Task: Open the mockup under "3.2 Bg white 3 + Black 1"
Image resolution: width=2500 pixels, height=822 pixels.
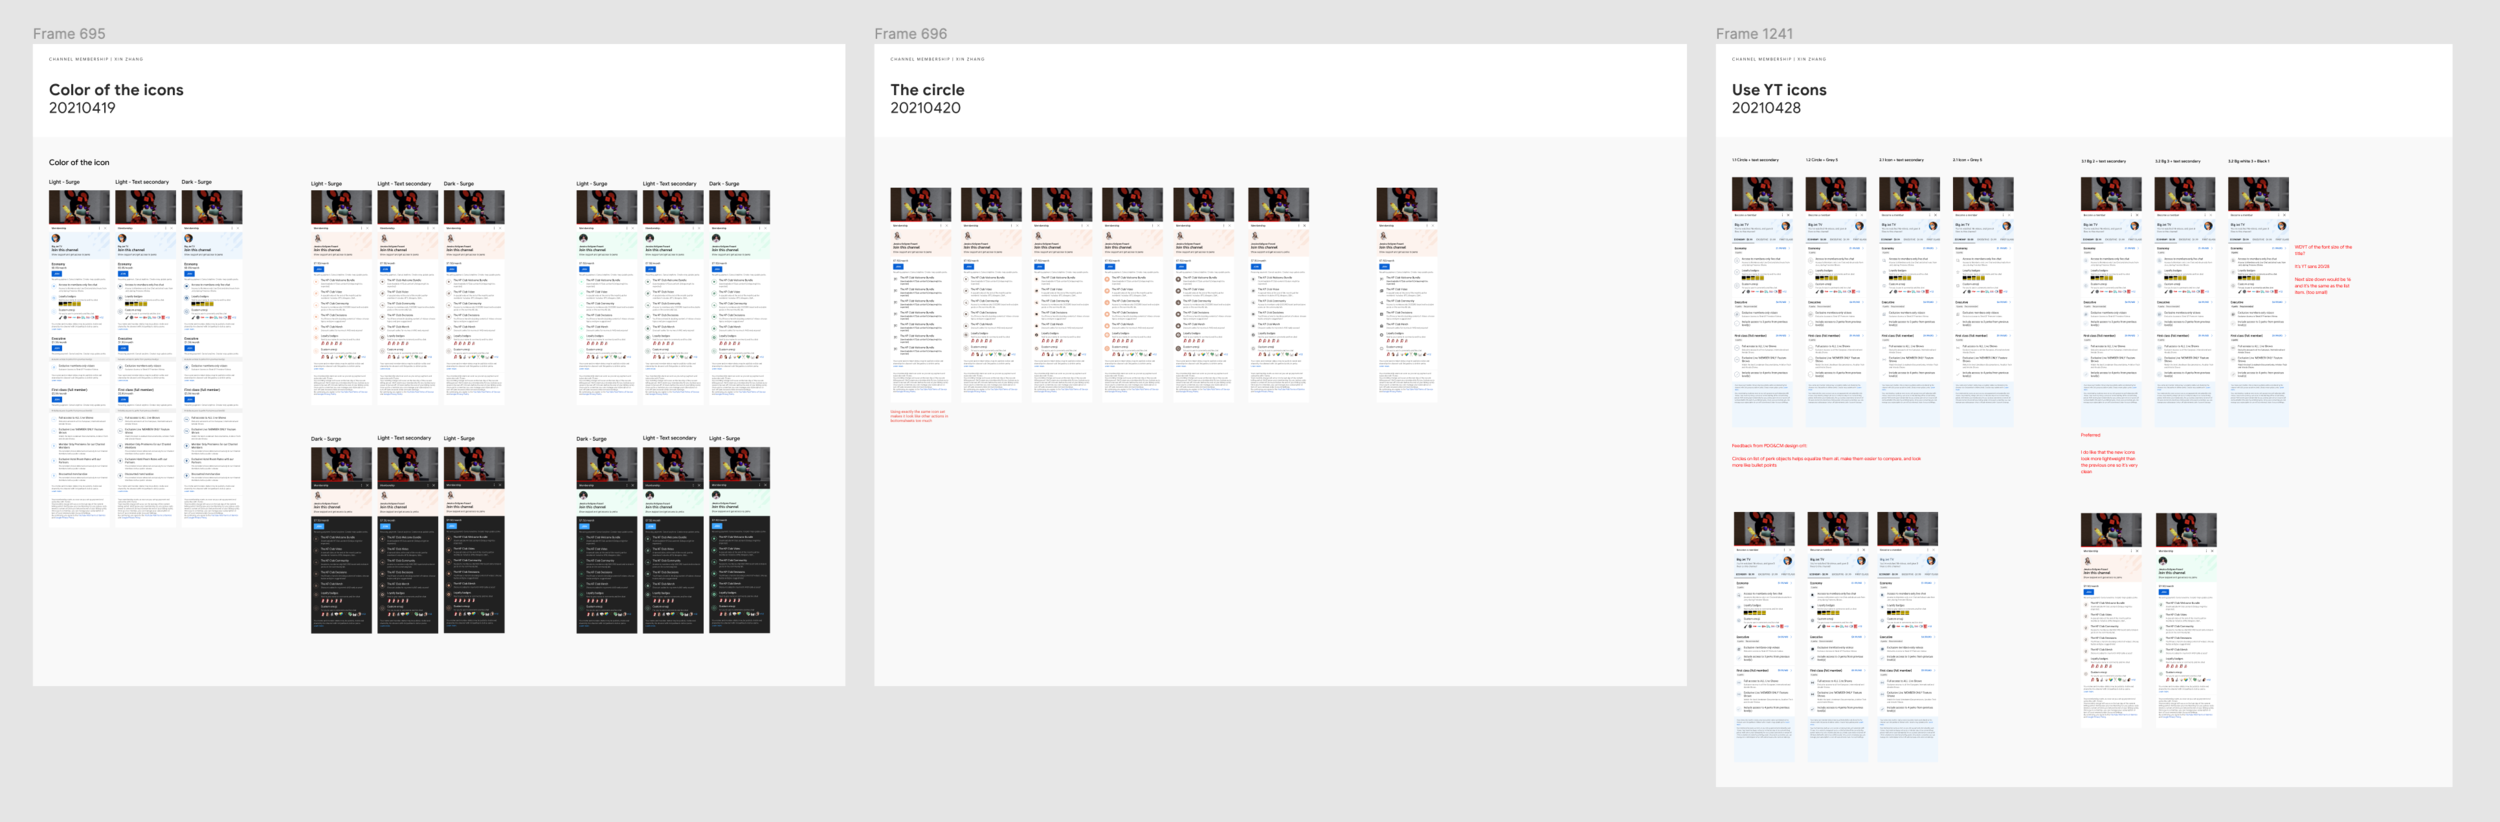Action: [2258, 302]
